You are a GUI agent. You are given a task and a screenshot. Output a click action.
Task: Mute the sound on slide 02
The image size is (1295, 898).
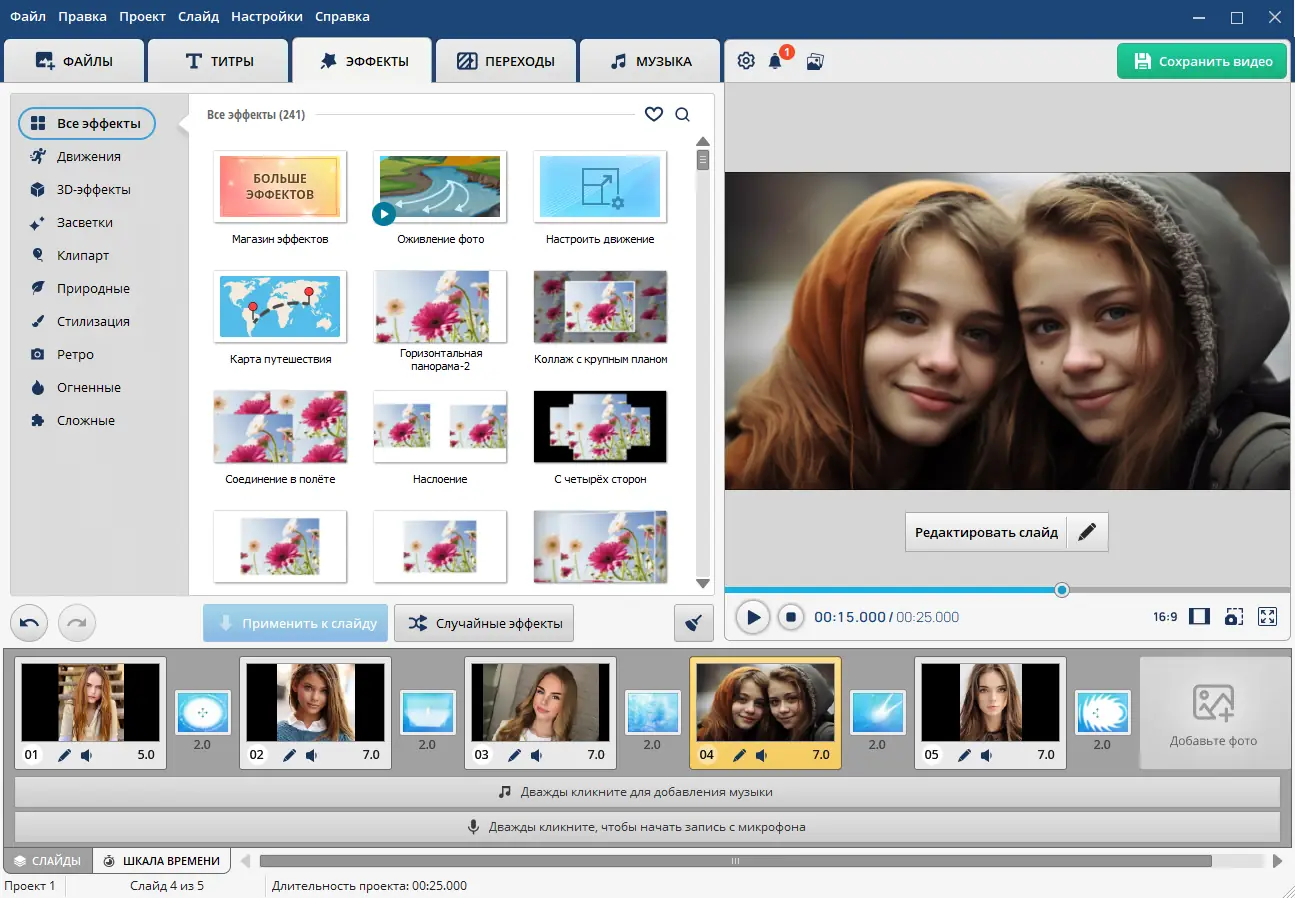click(312, 755)
